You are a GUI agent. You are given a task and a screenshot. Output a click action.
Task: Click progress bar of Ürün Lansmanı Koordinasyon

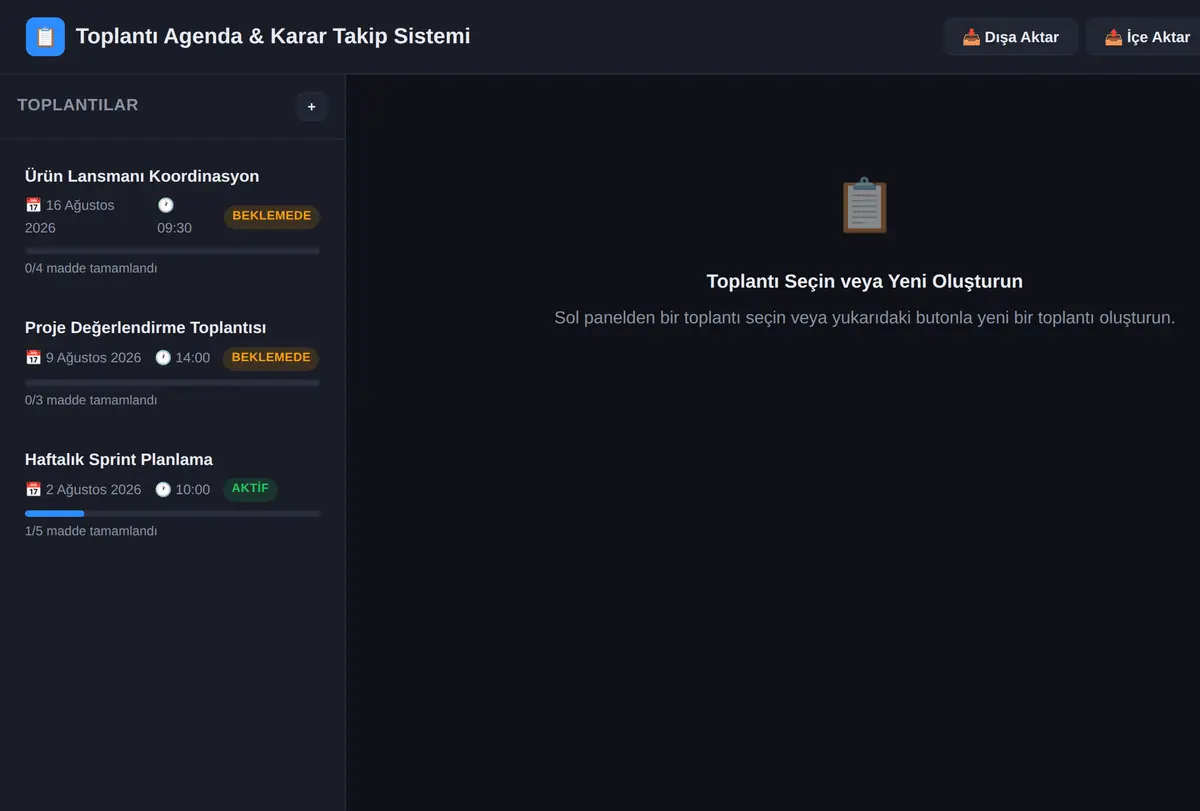click(x=172, y=250)
